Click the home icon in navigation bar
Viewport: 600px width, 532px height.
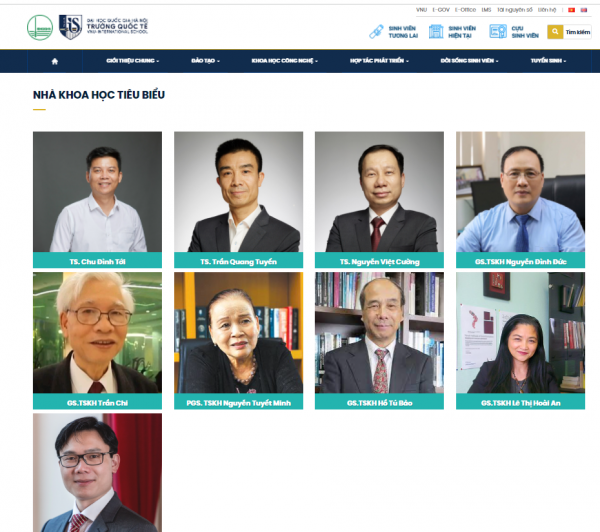click(x=55, y=61)
